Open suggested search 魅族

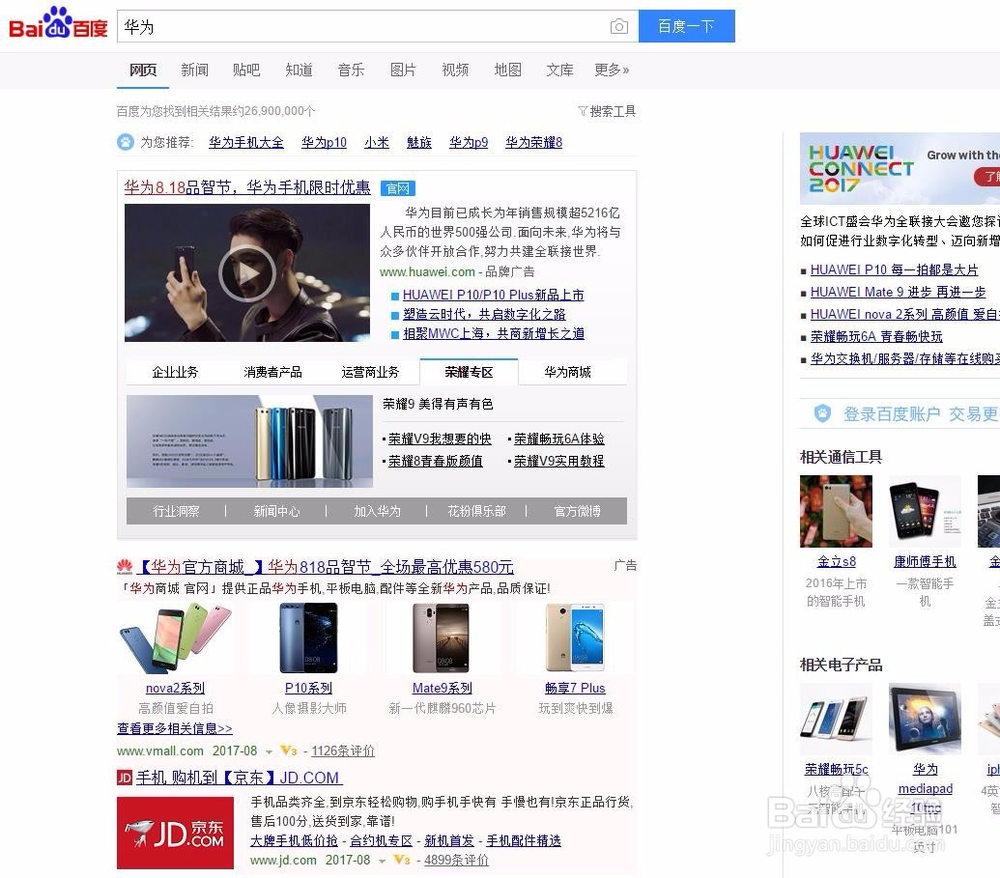coord(419,142)
